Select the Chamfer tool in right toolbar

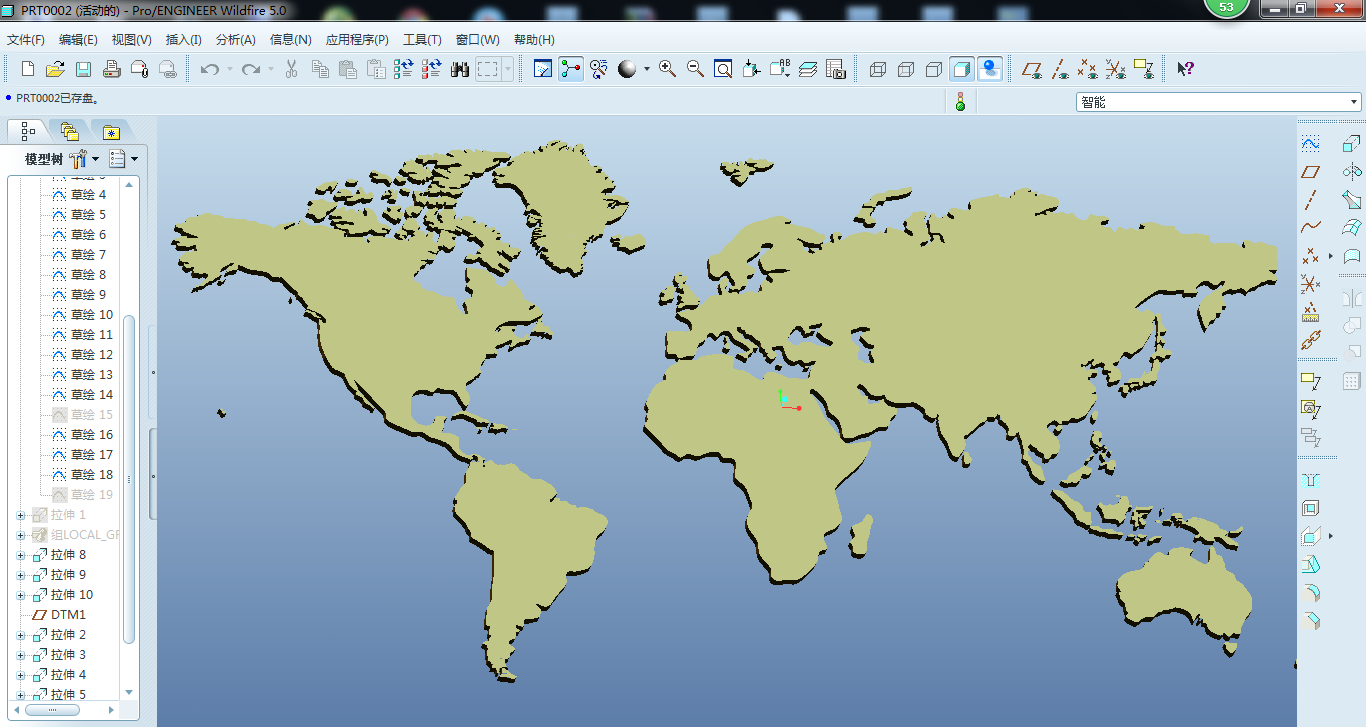1311,620
